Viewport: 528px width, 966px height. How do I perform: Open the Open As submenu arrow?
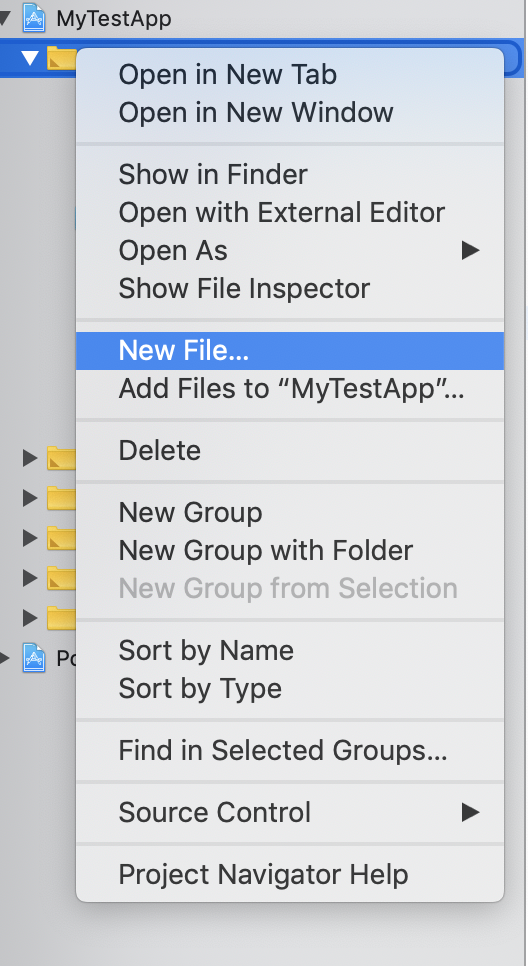pyautogui.click(x=471, y=250)
